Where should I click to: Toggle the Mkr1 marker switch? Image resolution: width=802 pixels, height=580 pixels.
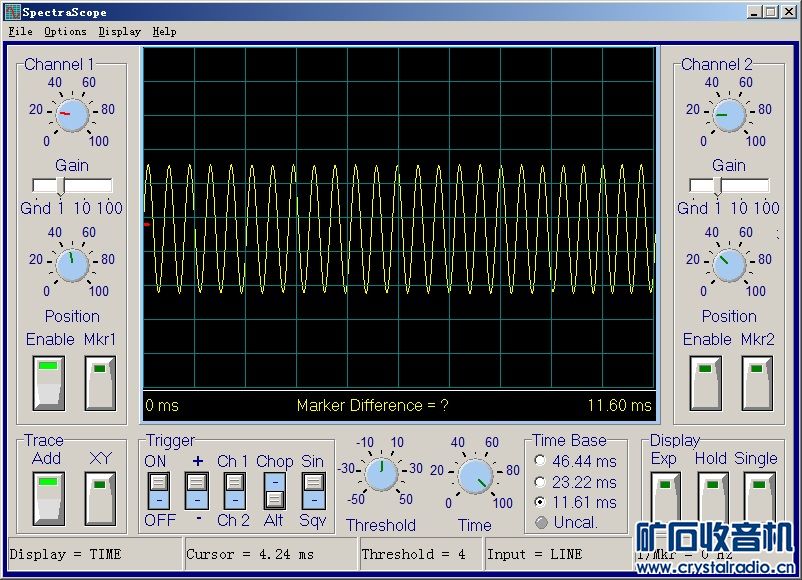(100, 382)
